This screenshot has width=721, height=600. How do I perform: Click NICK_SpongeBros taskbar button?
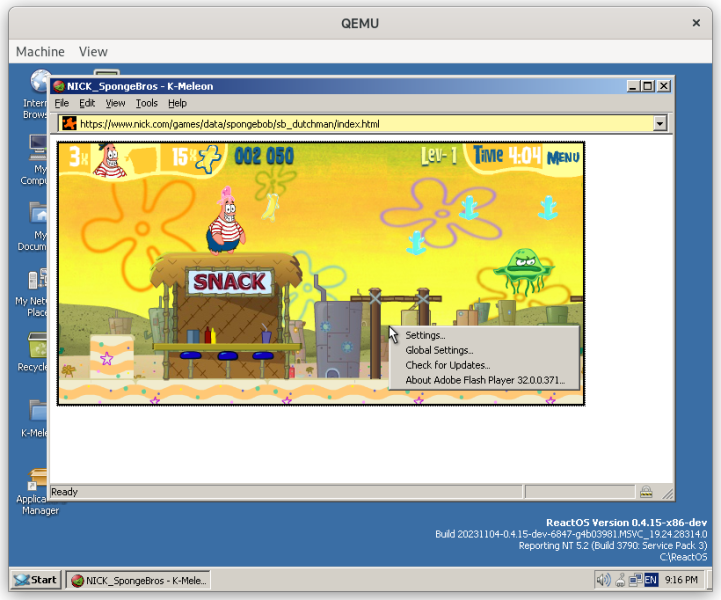click(x=138, y=580)
